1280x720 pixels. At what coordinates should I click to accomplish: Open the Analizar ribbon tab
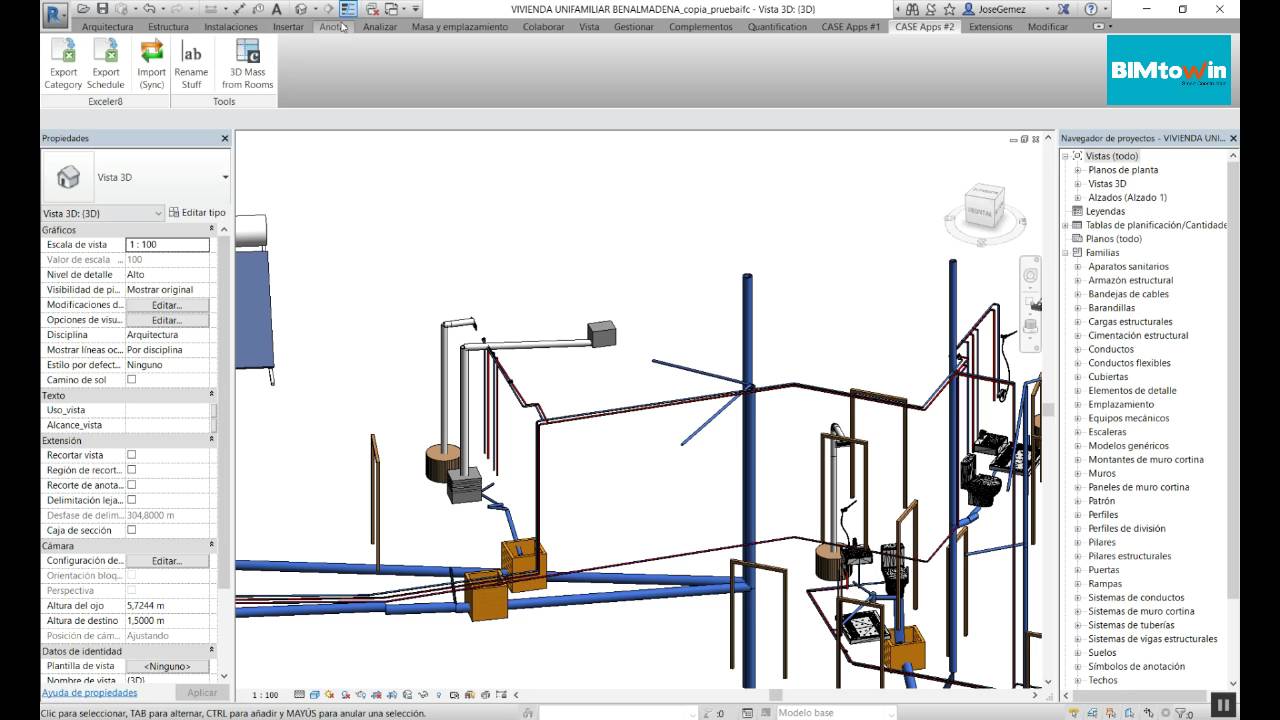(x=380, y=27)
